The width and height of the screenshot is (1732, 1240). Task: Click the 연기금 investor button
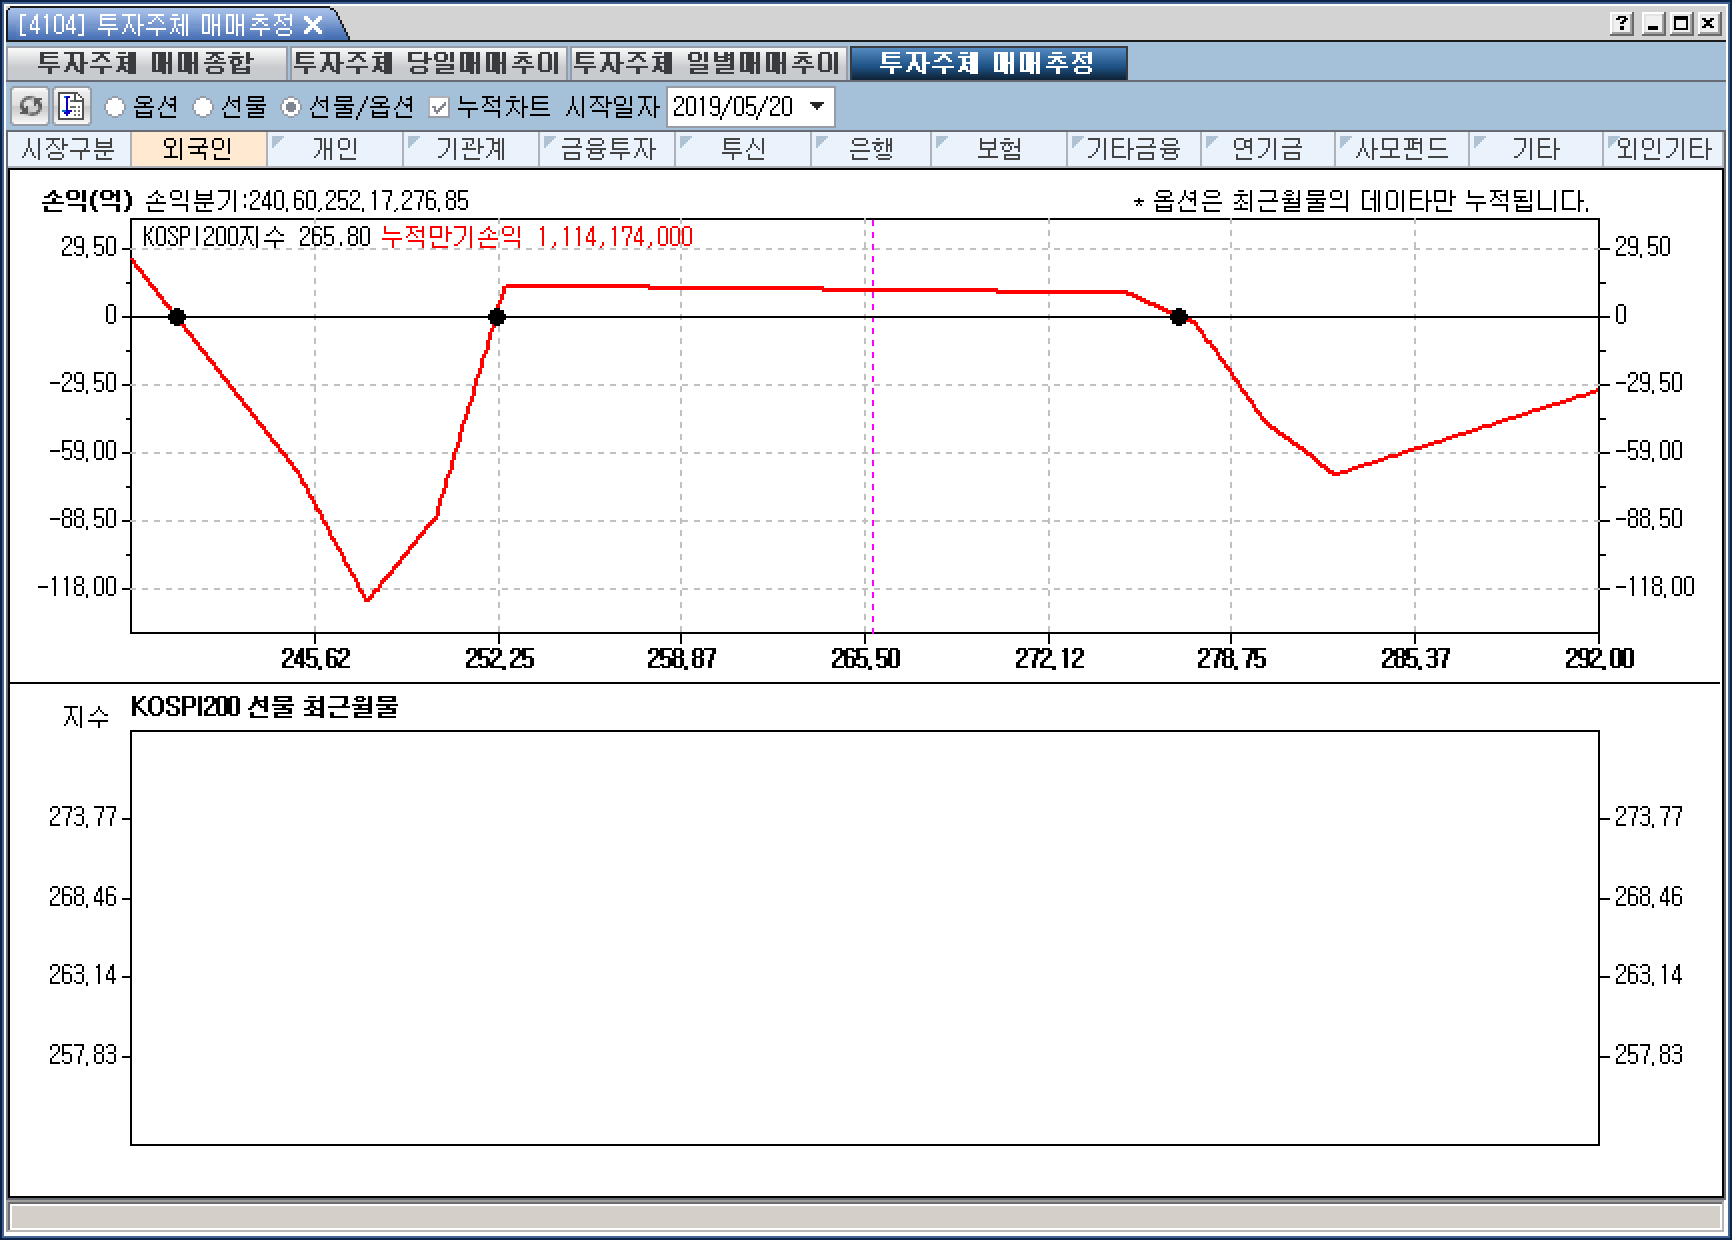click(x=1267, y=149)
